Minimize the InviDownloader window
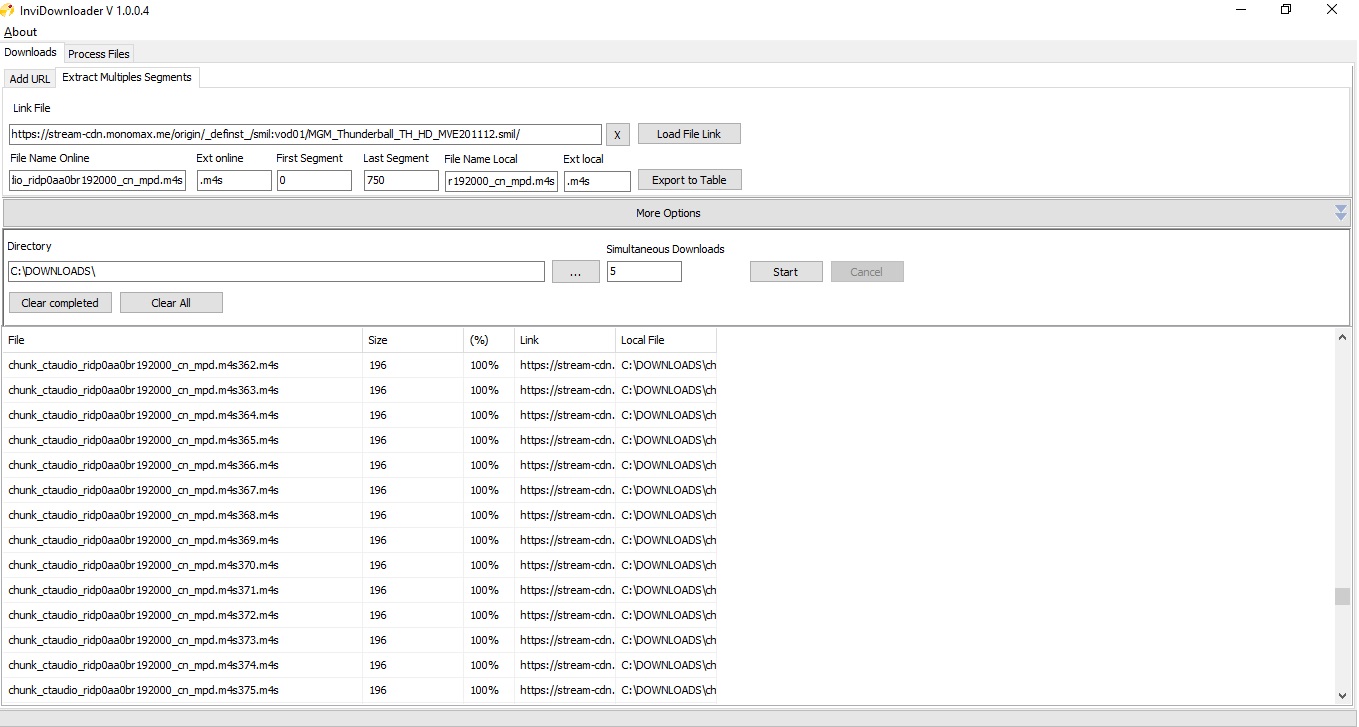Viewport: 1359px width, 727px height. (x=1240, y=10)
